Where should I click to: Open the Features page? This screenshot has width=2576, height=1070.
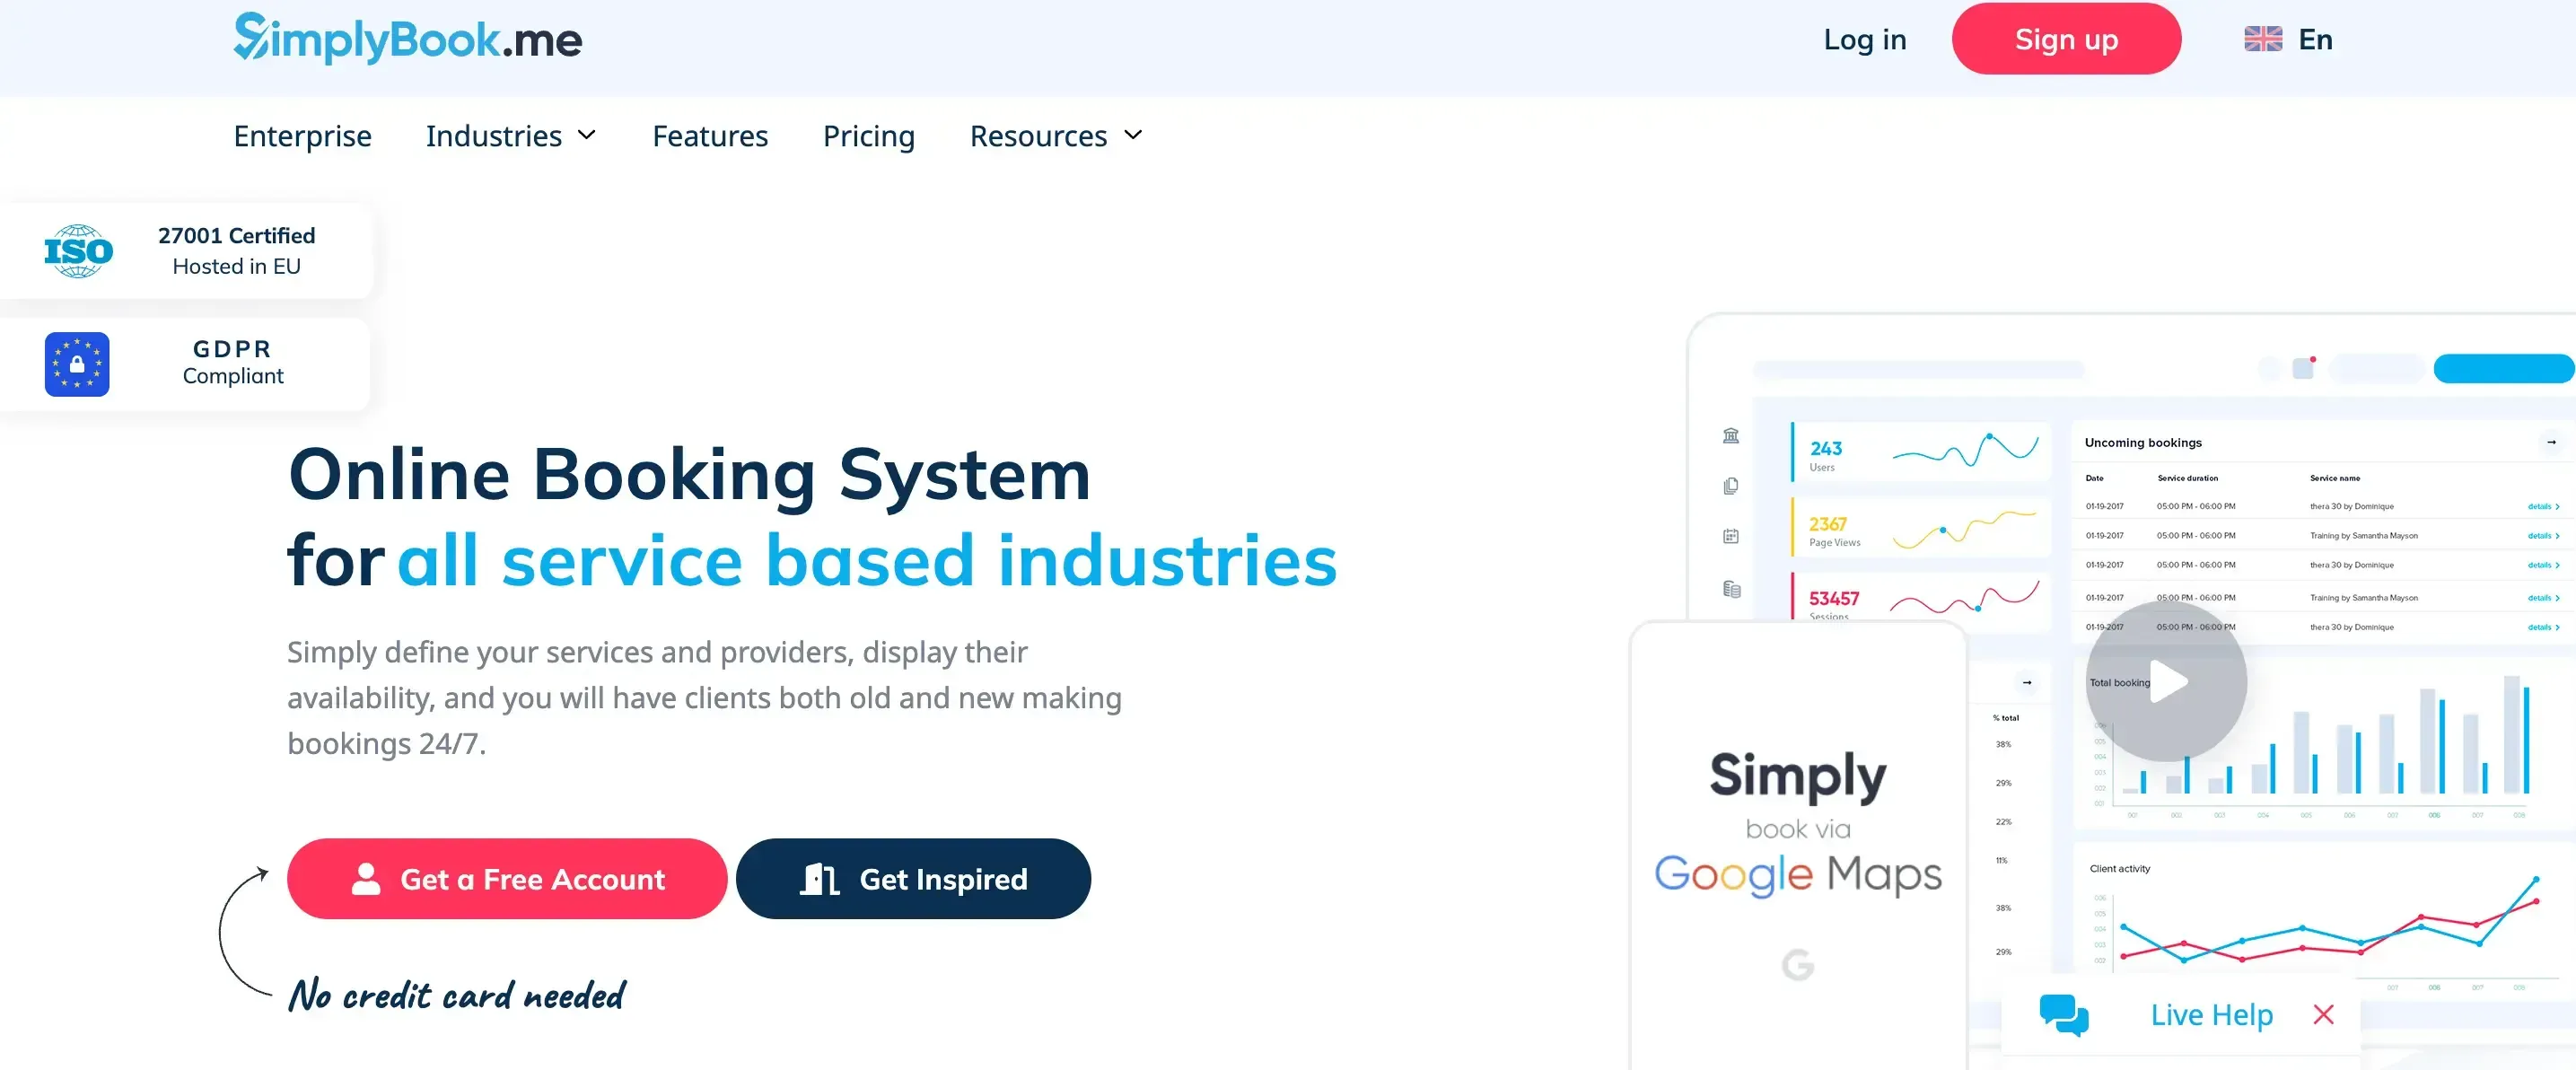pos(710,135)
